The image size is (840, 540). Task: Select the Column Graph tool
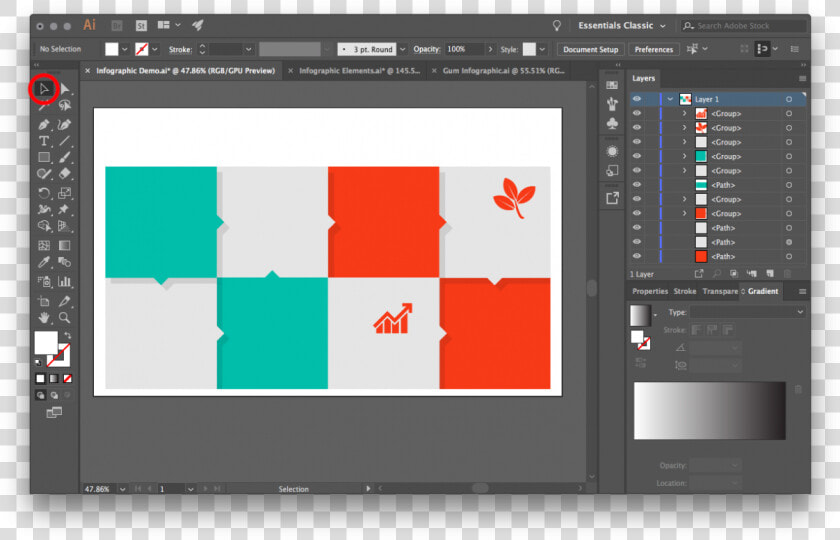64,281
